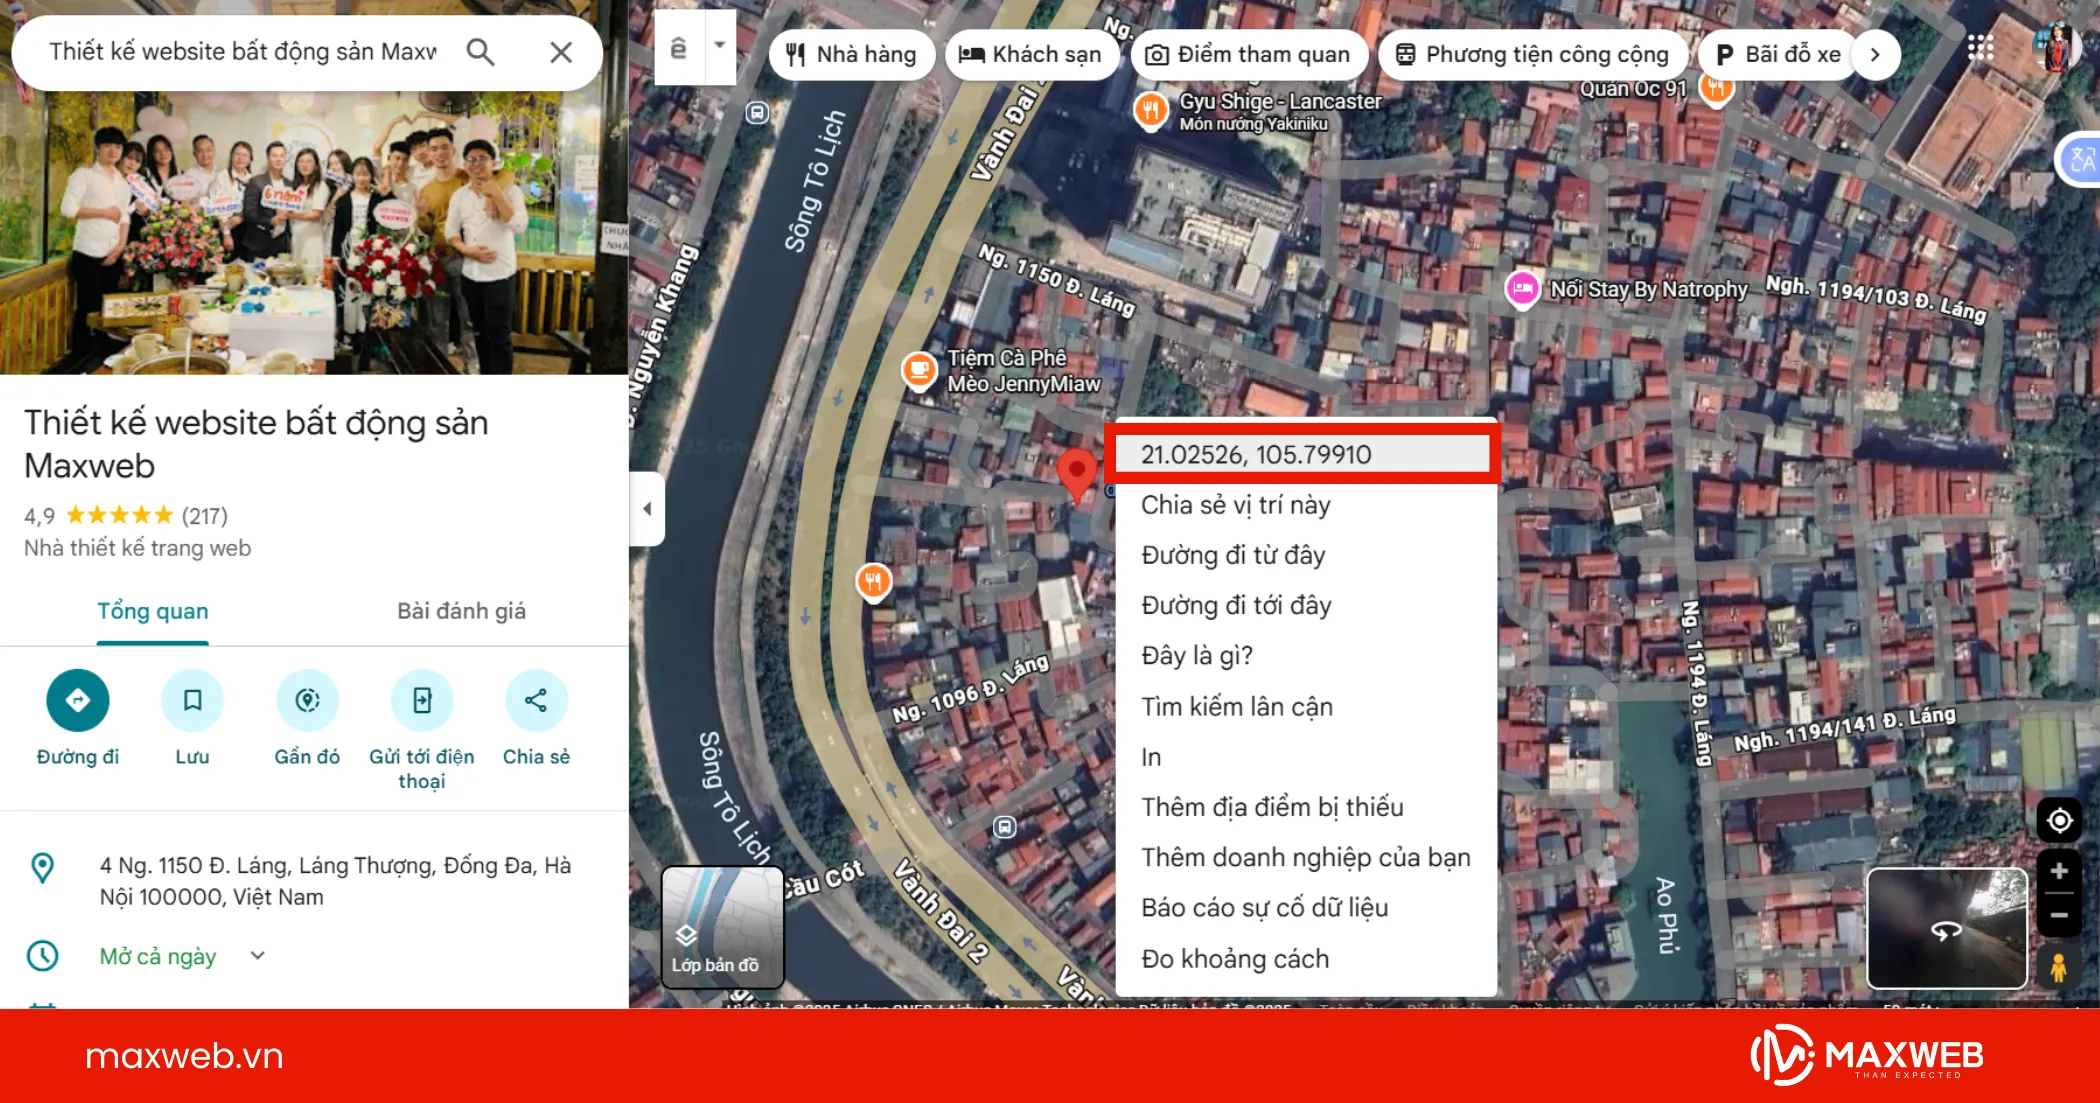Click the zoom in plus button
Viewport: 2100px width, 1103px height.
(2059, 871)
